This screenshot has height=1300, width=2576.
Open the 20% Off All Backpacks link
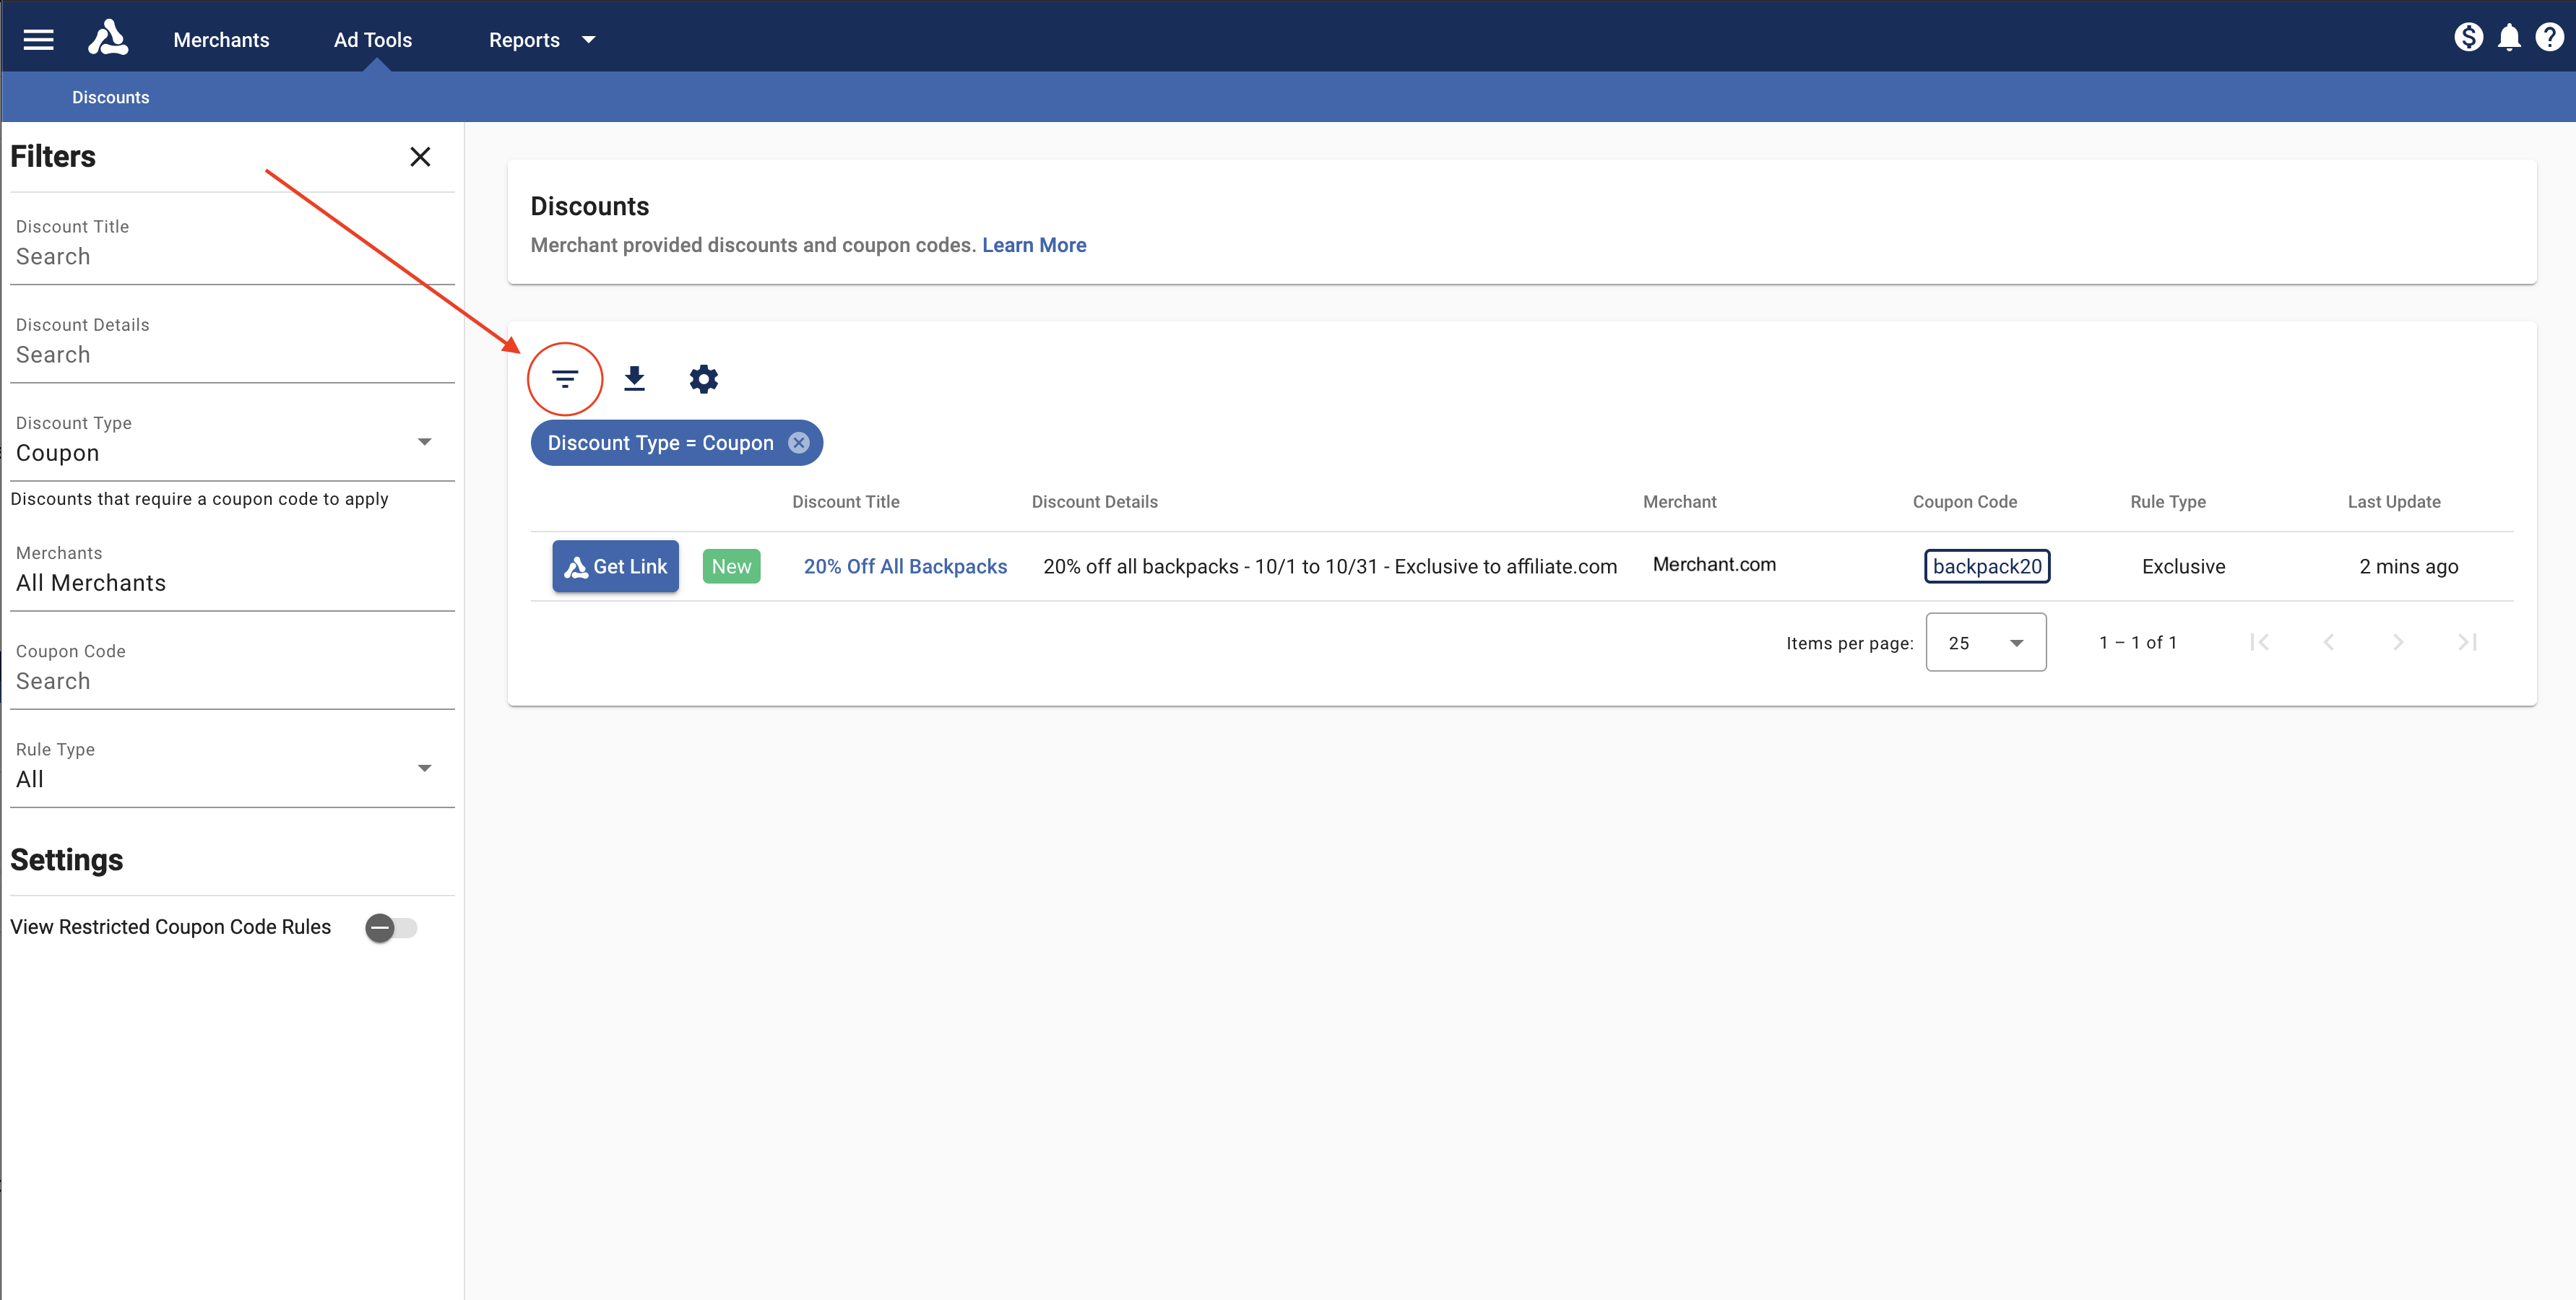coord(905,566)
